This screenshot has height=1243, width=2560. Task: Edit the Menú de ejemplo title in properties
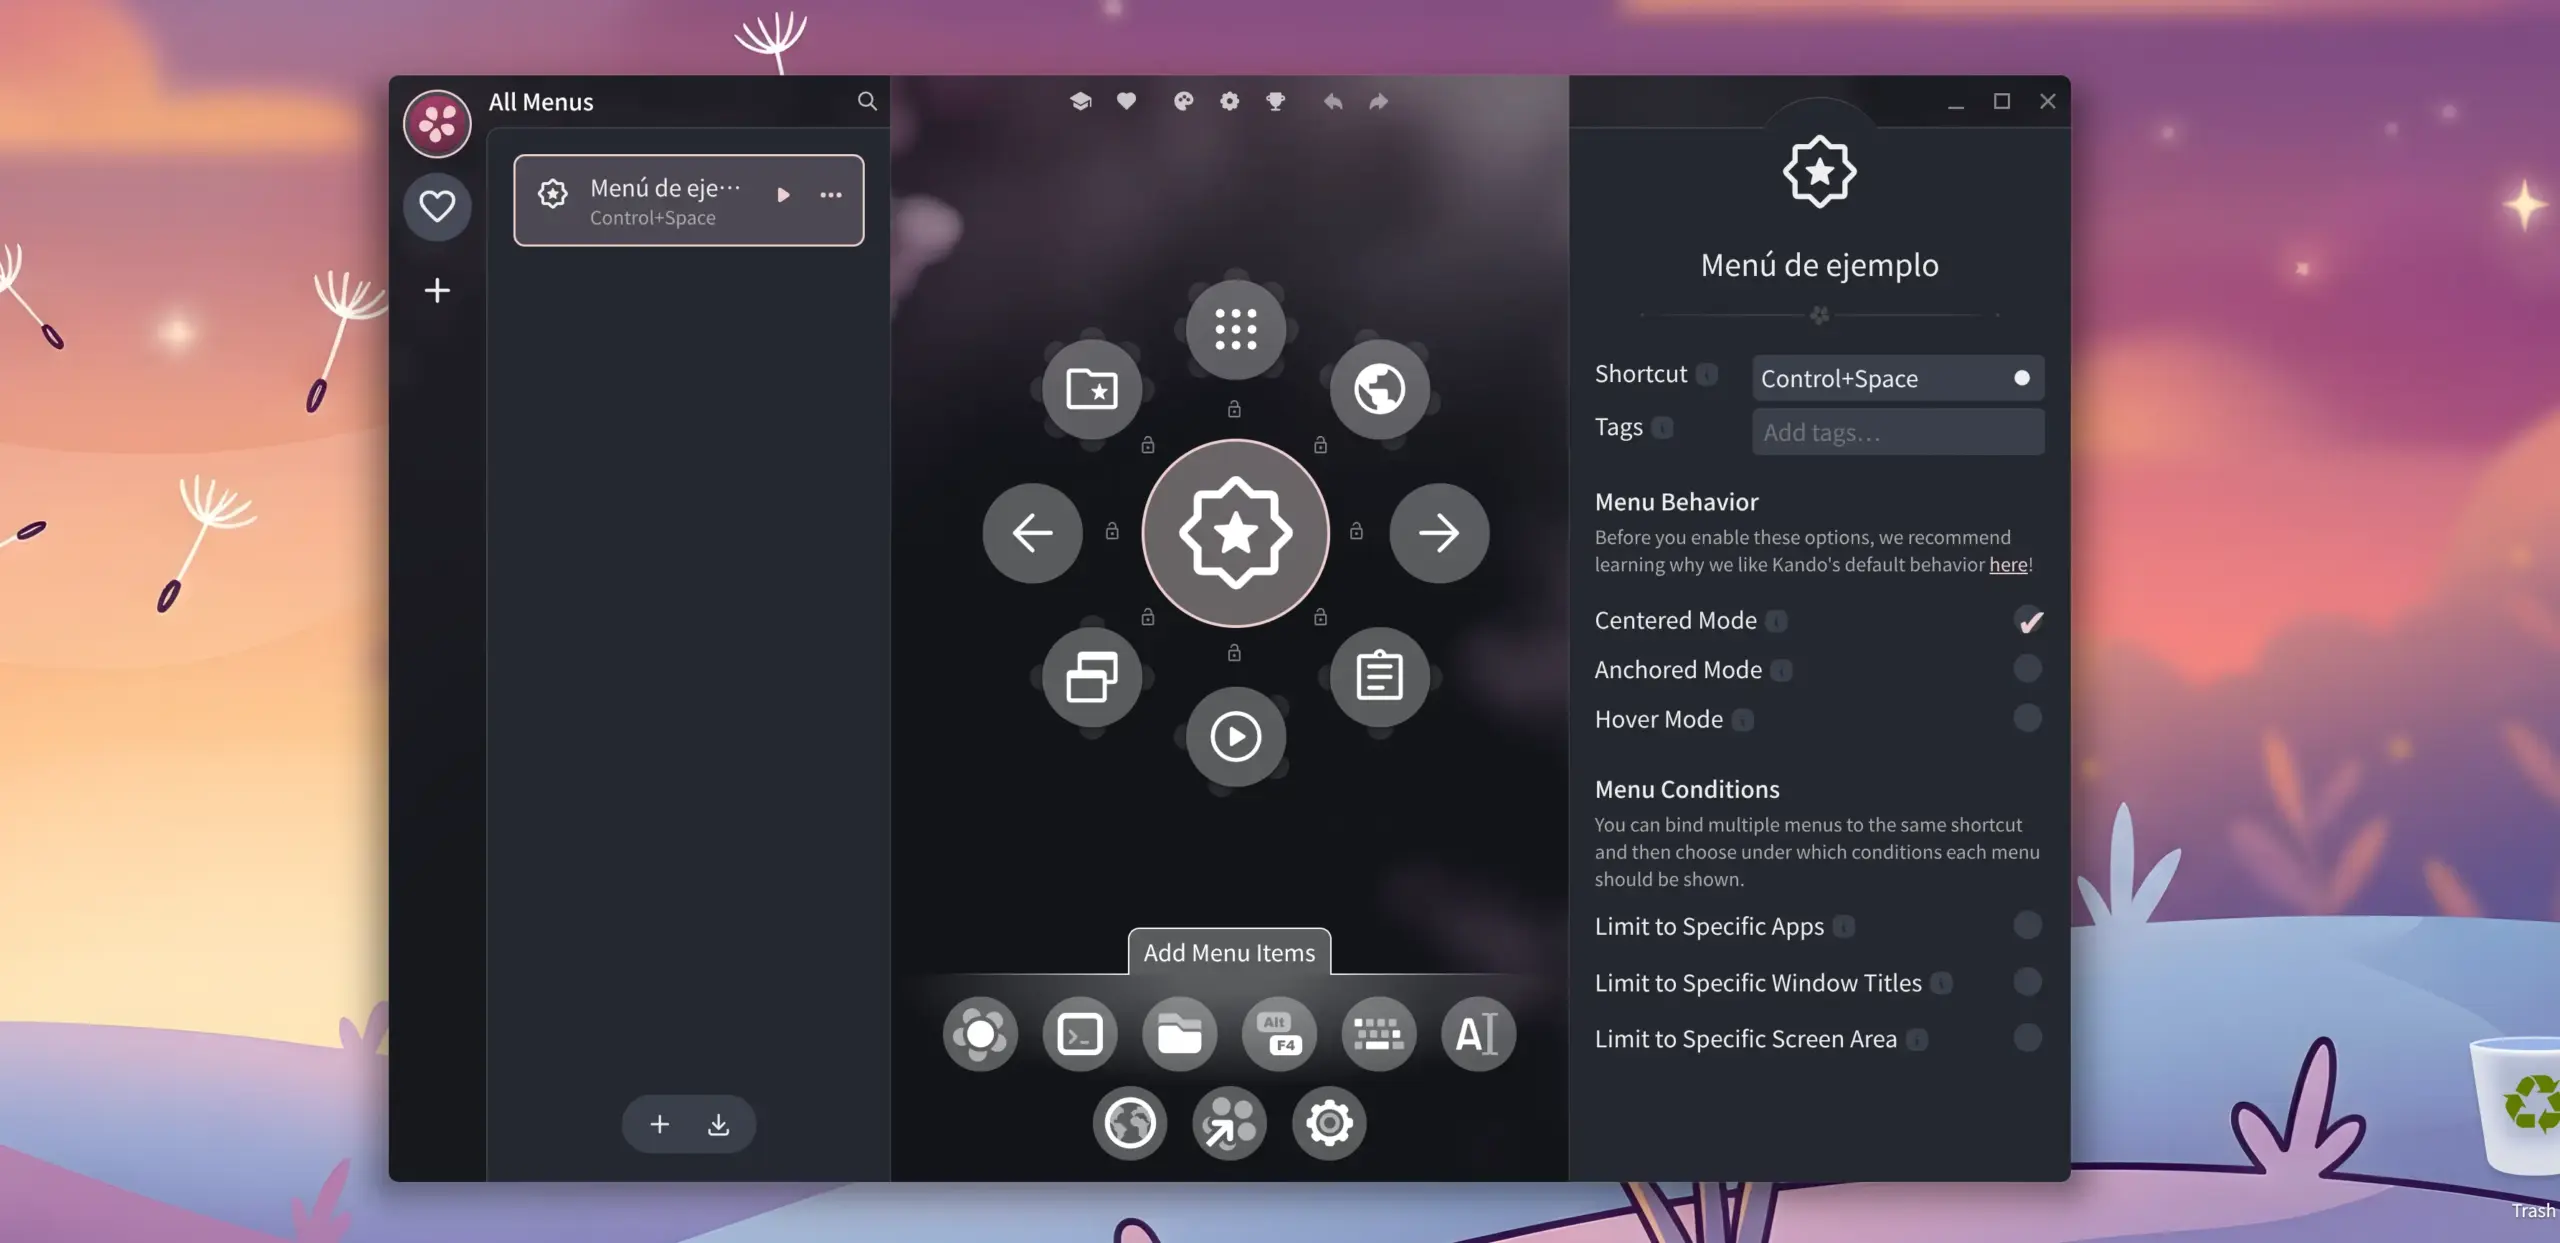click(1820, 265)
